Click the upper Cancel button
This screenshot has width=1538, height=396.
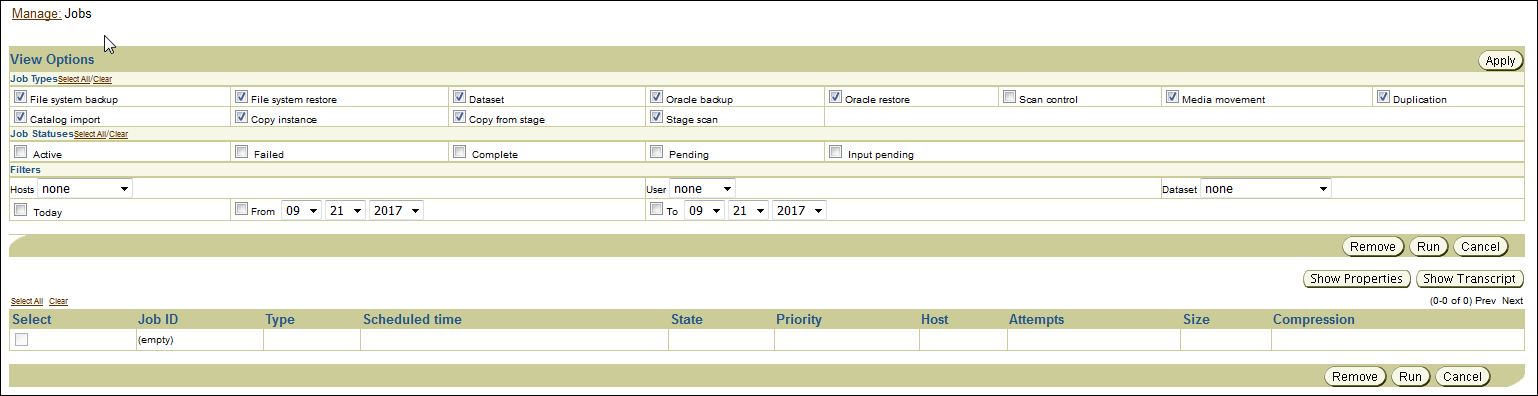click(x=1480, y=247)
